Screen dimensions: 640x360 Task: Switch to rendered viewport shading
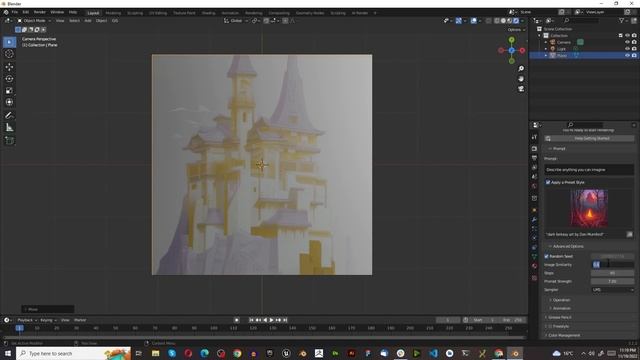pyautogui.click(x=516, y=20)
